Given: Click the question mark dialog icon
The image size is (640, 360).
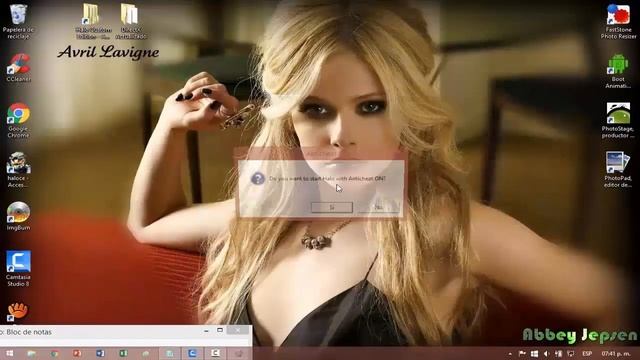Looking at the screenshot, I should pos(258,178).
